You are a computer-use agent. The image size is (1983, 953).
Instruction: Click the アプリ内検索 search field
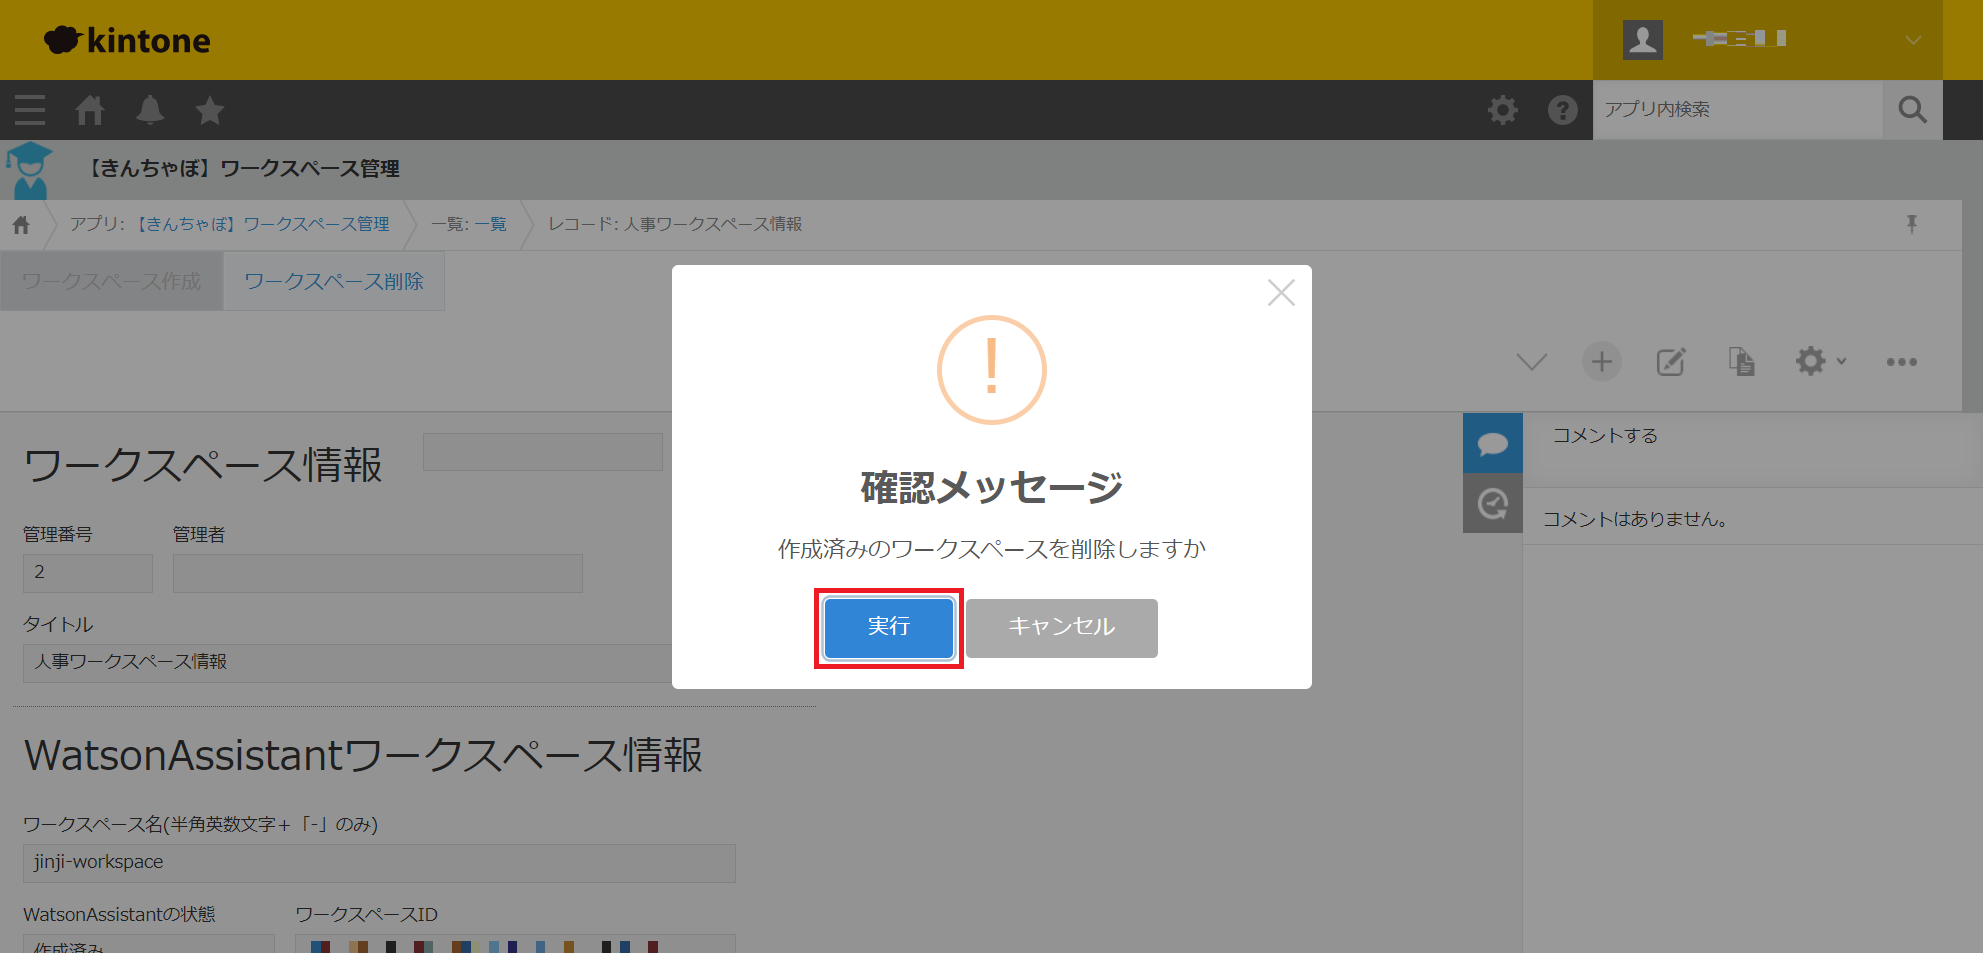[x=1737, y=110]
